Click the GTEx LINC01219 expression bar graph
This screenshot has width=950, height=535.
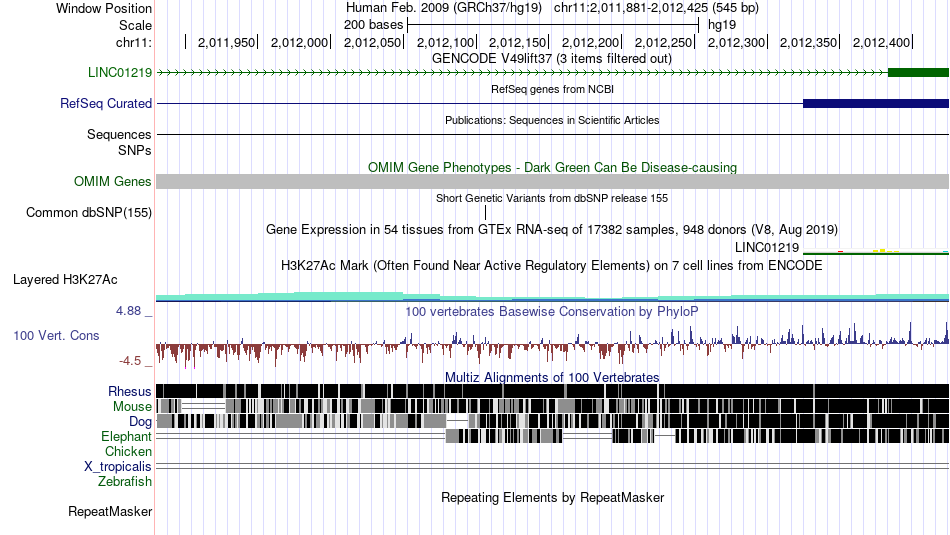876,251
